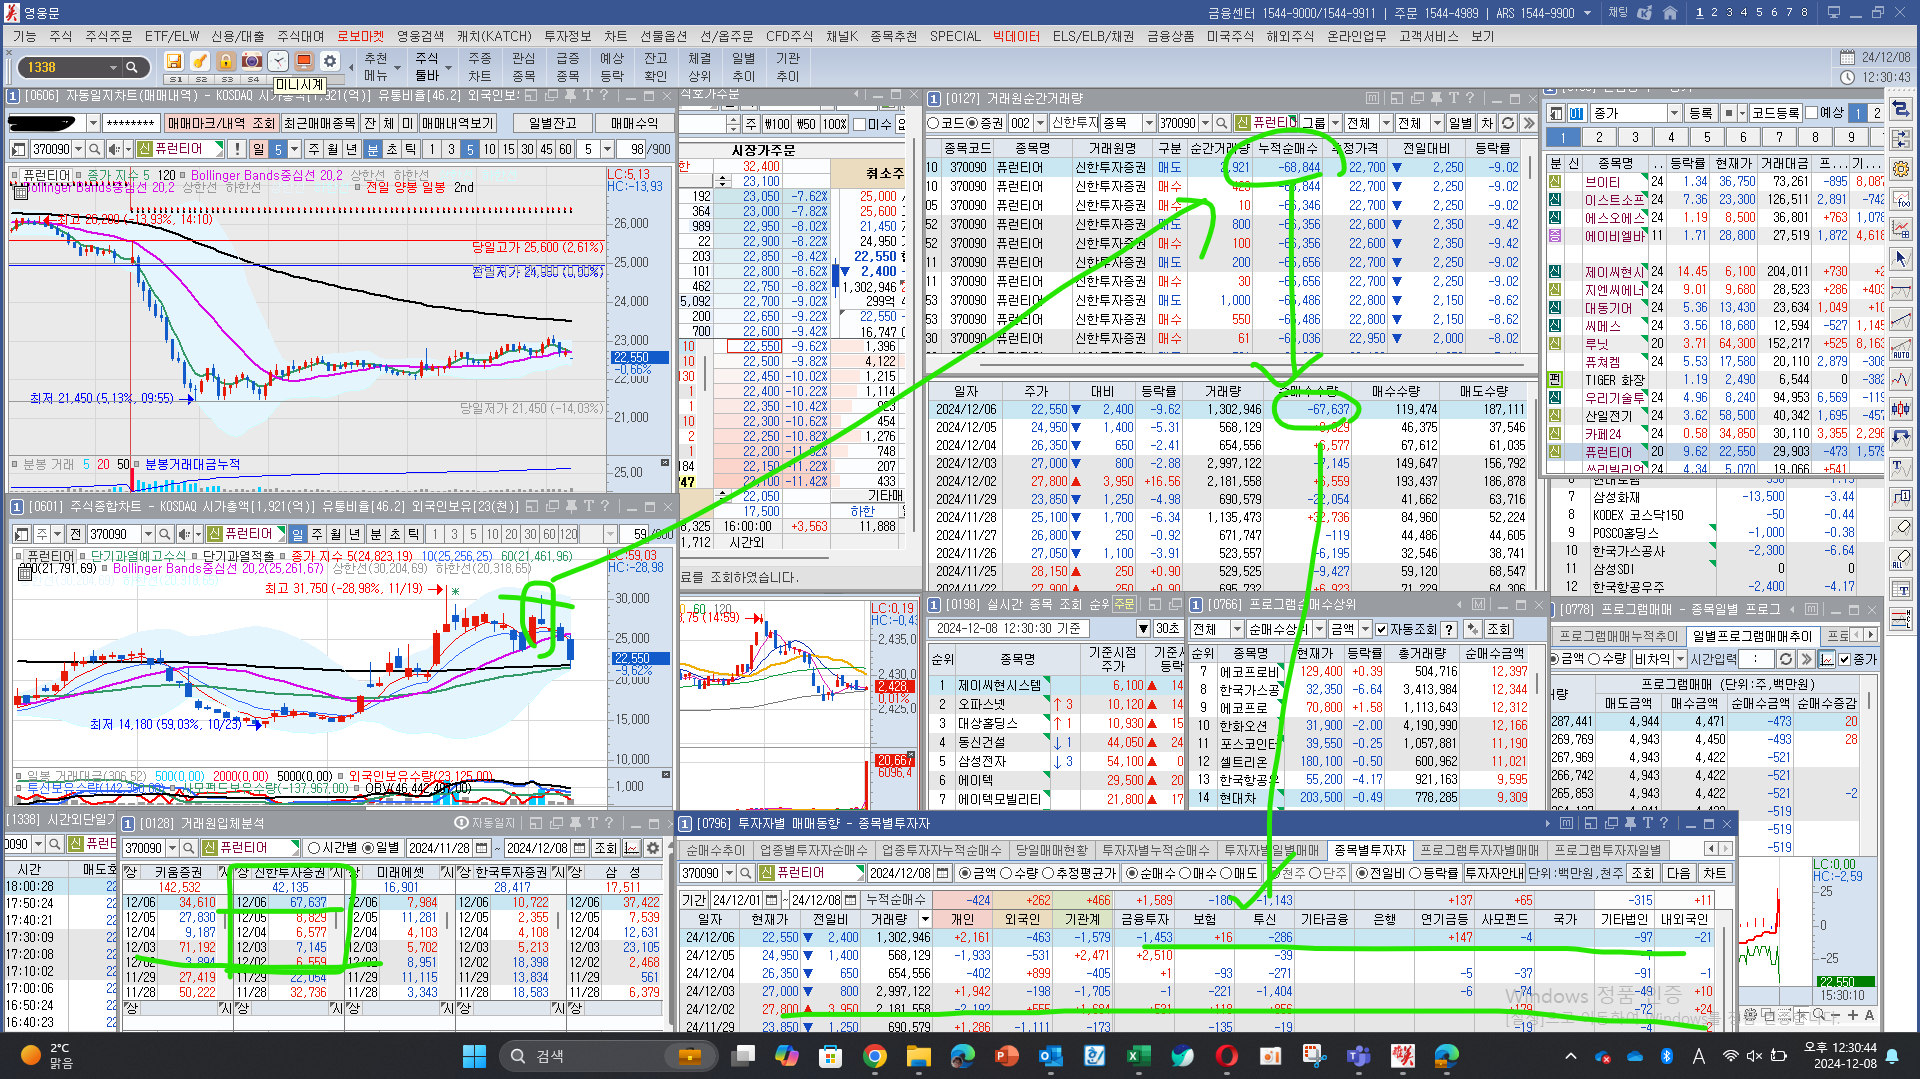This screenshot has height=1079, width=1920.
Task: Click volume temperature icon in Windows tray
Action: coord(1754,1056)
